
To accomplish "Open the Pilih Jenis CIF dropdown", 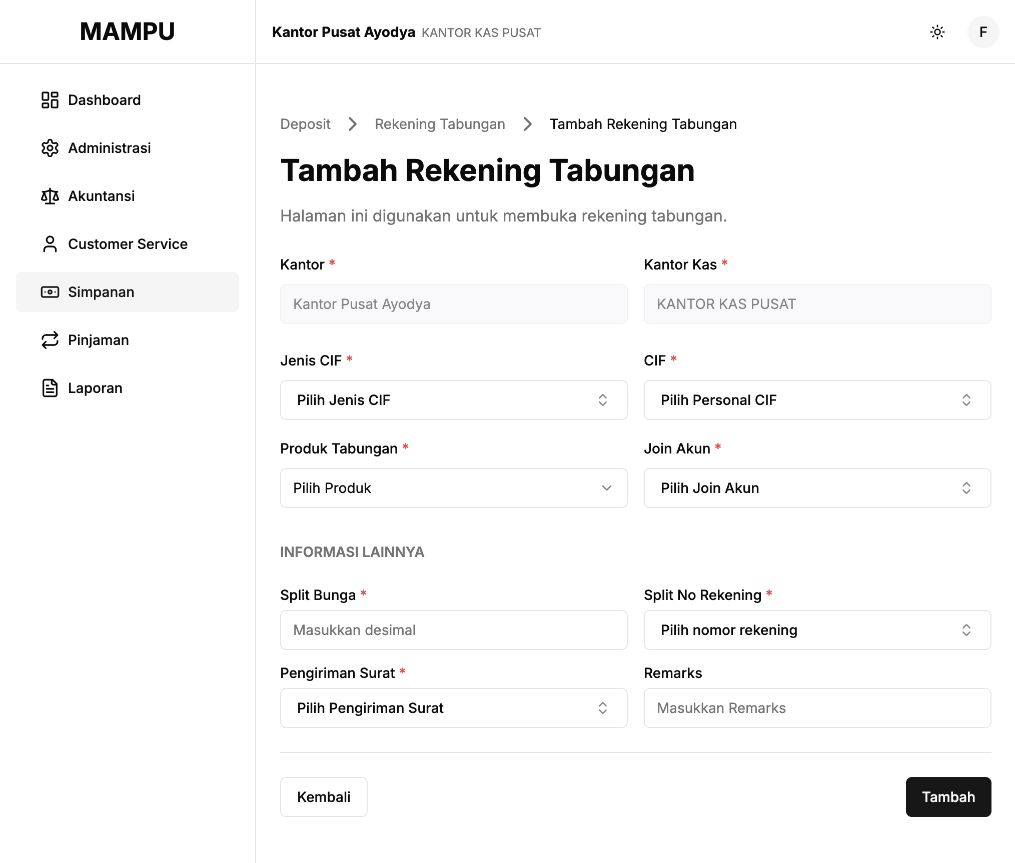I will coord(454,400).
